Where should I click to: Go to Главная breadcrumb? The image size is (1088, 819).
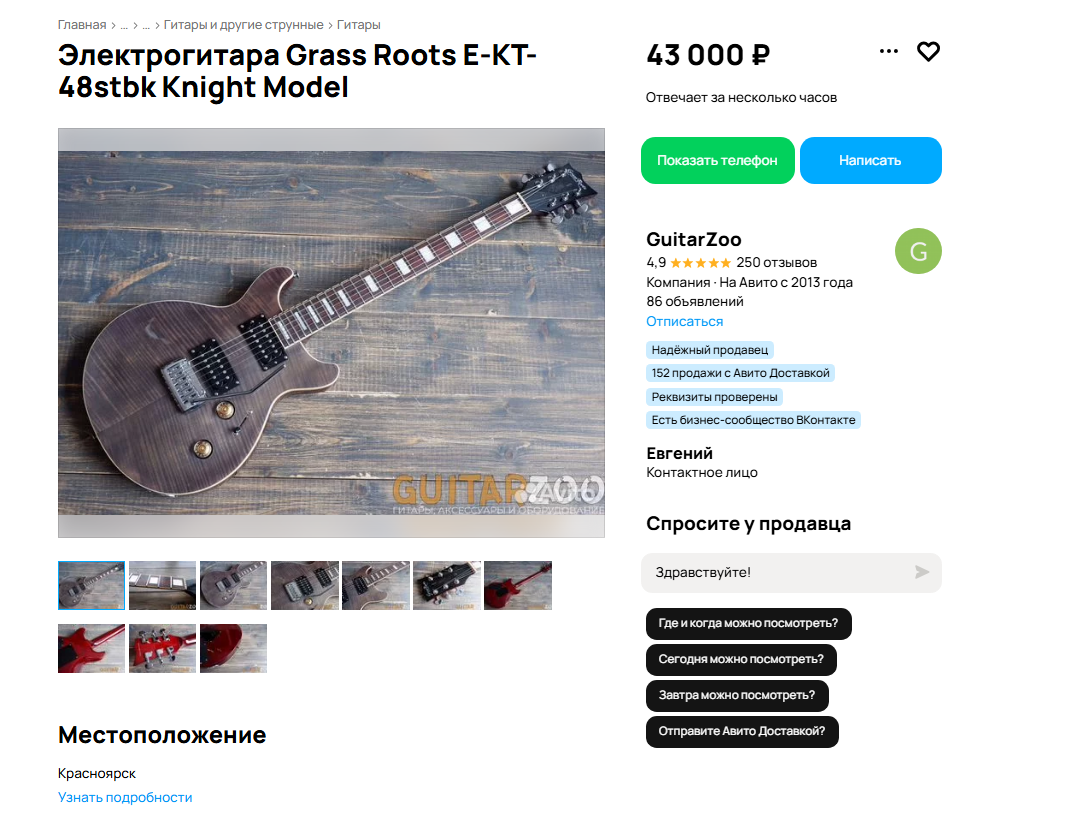(82, 25)
